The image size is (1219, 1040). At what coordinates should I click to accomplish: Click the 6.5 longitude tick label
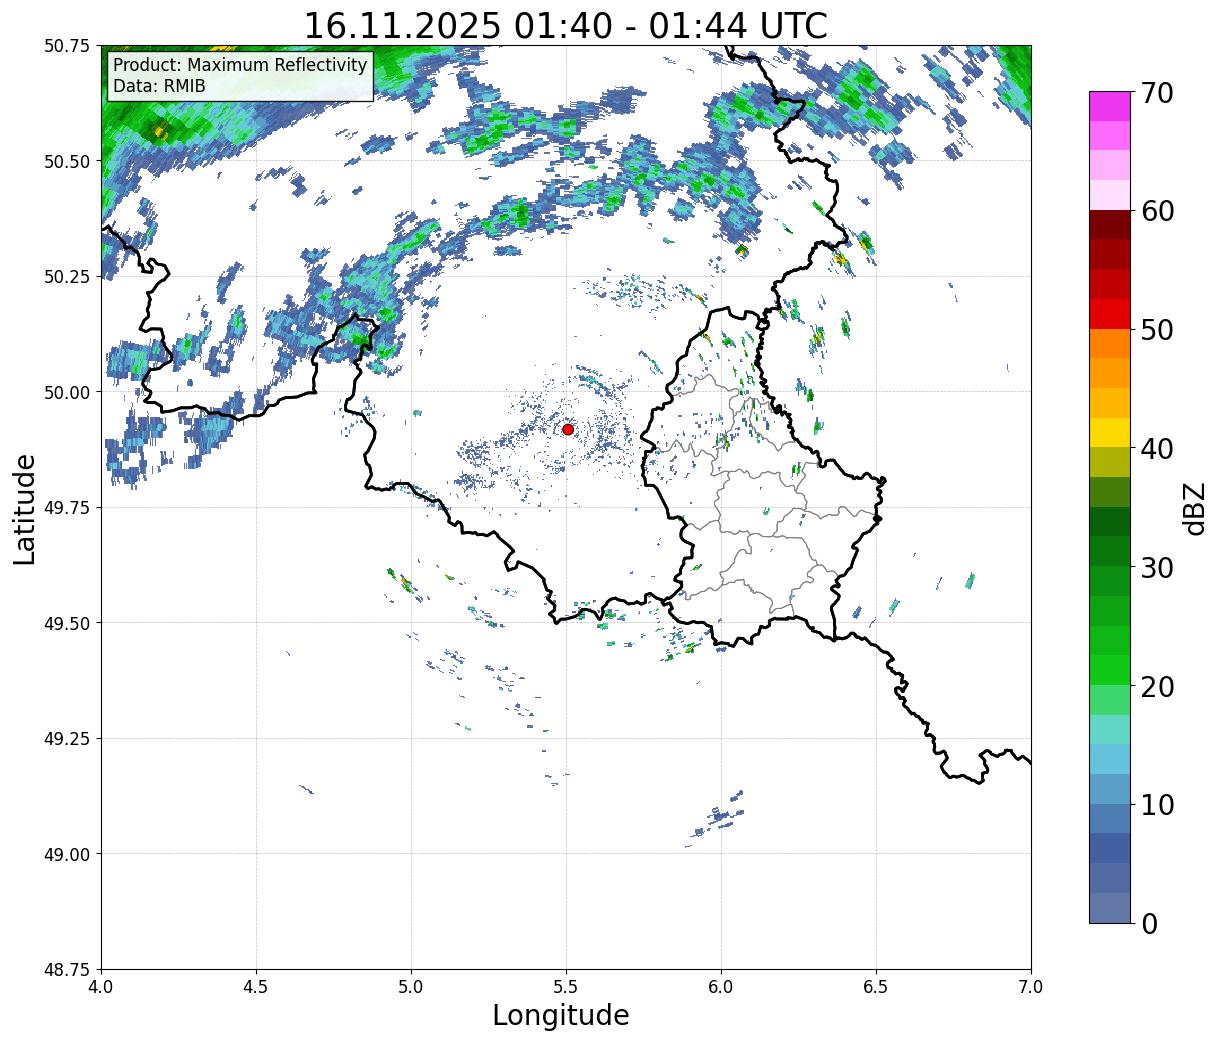[x=876, y=987]
